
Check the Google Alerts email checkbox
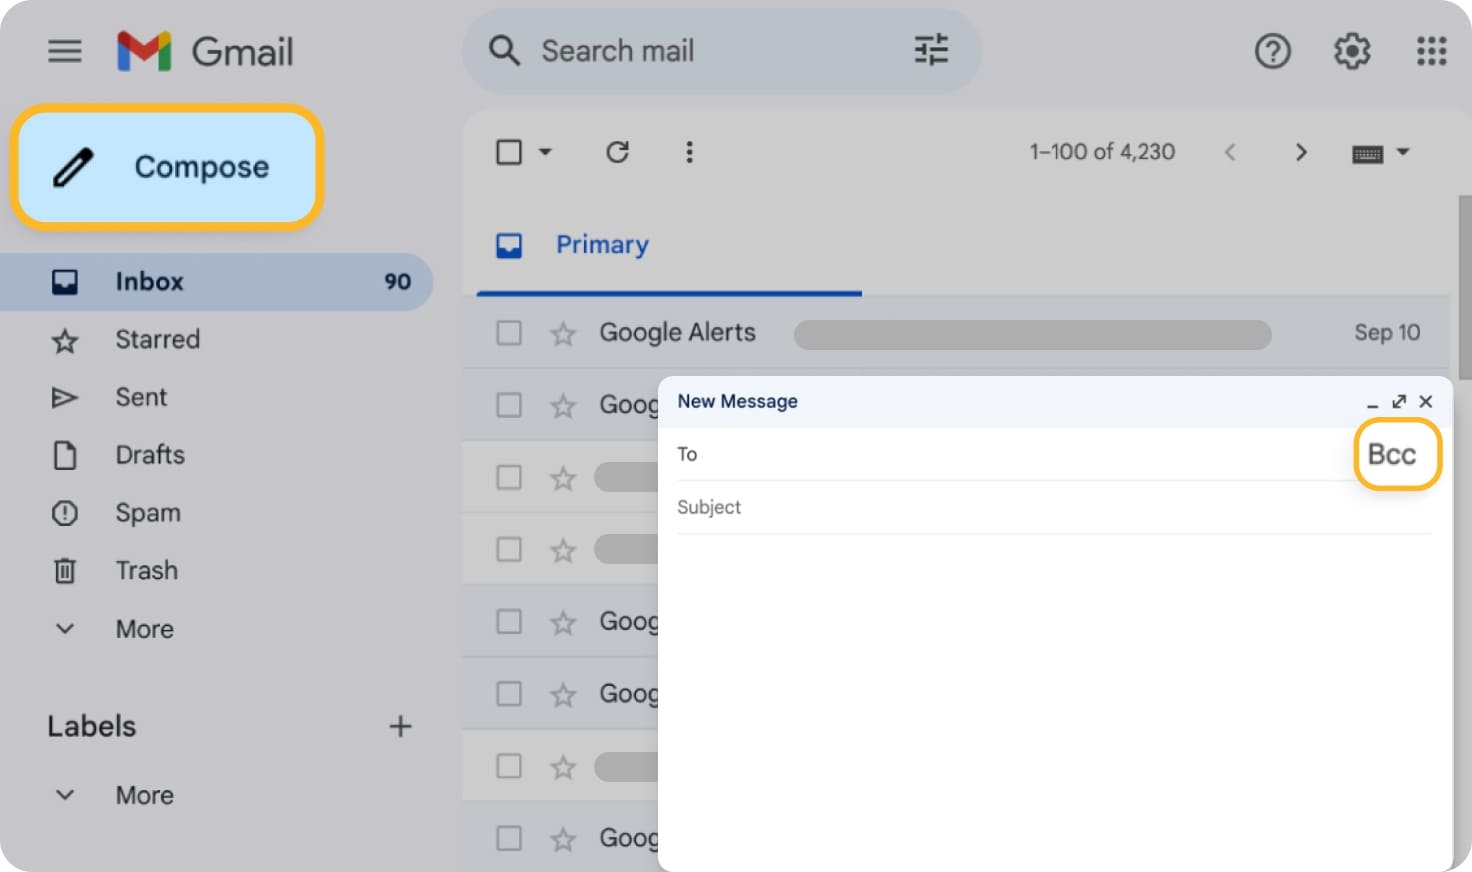click(x=508, y=332)
